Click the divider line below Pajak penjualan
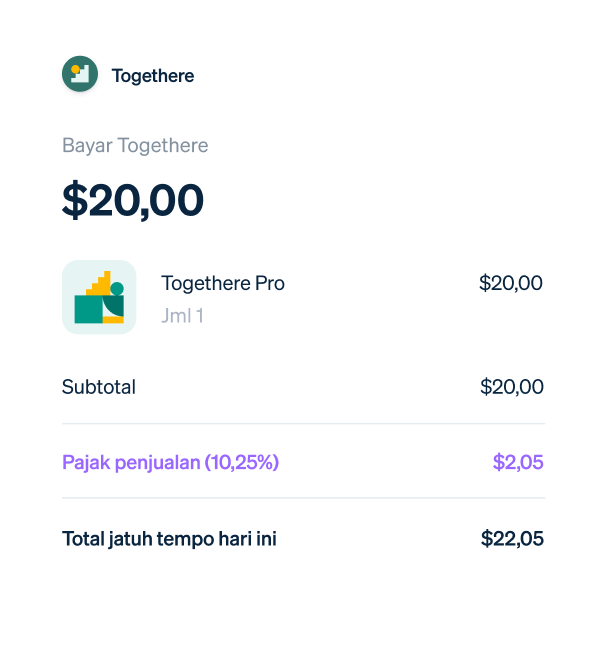The height and width of the screenshot is (666, 608). 303,498
